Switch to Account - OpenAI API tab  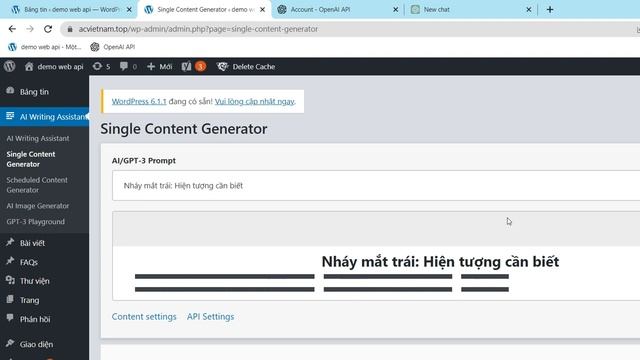coord(337,9)
